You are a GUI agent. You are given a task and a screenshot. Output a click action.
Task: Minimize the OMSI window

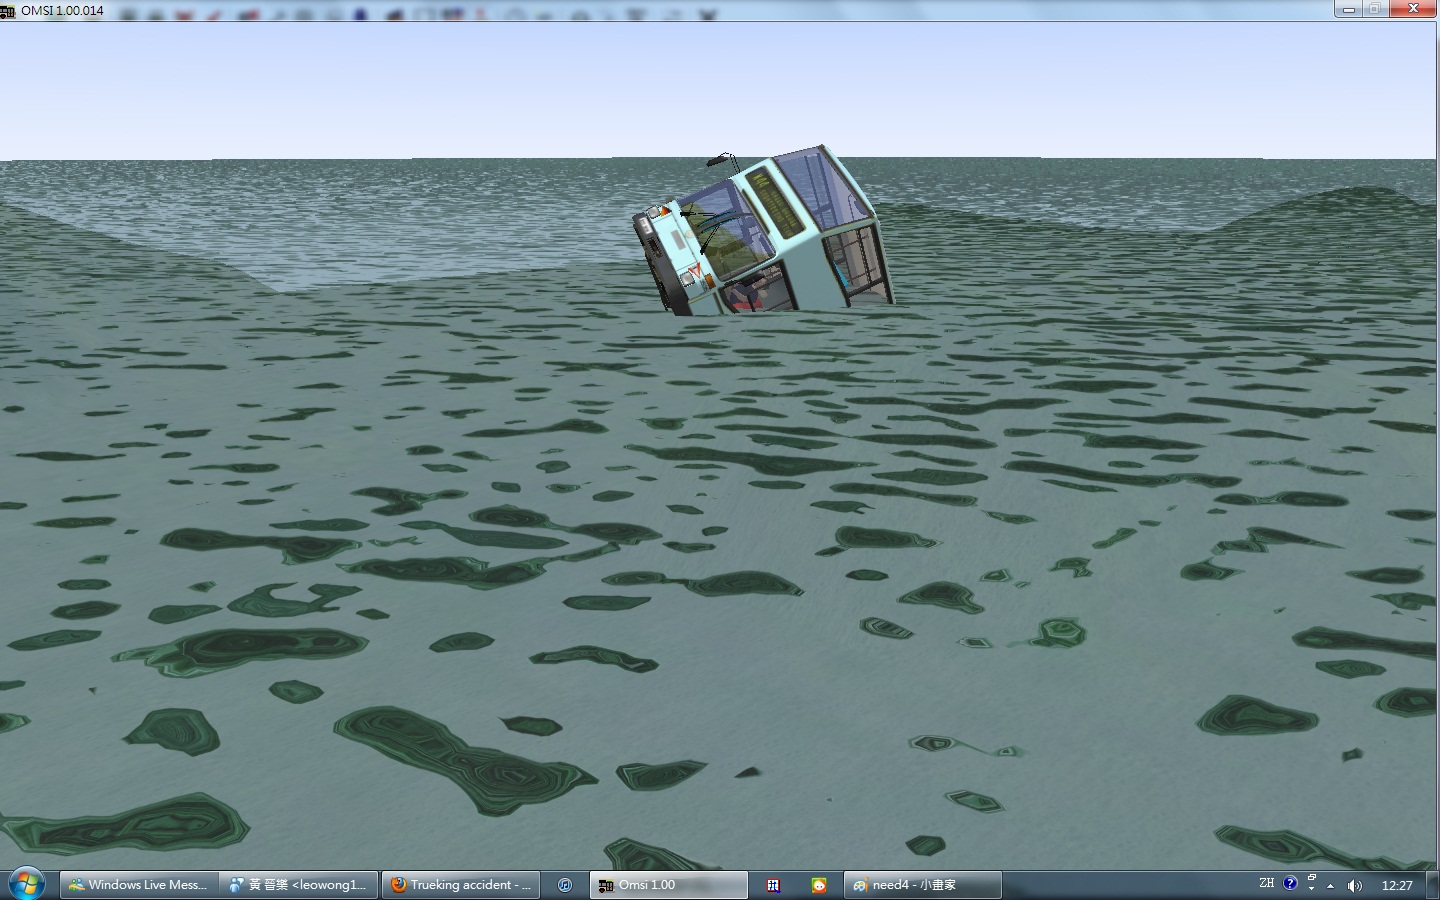[x=1348, y=9]
